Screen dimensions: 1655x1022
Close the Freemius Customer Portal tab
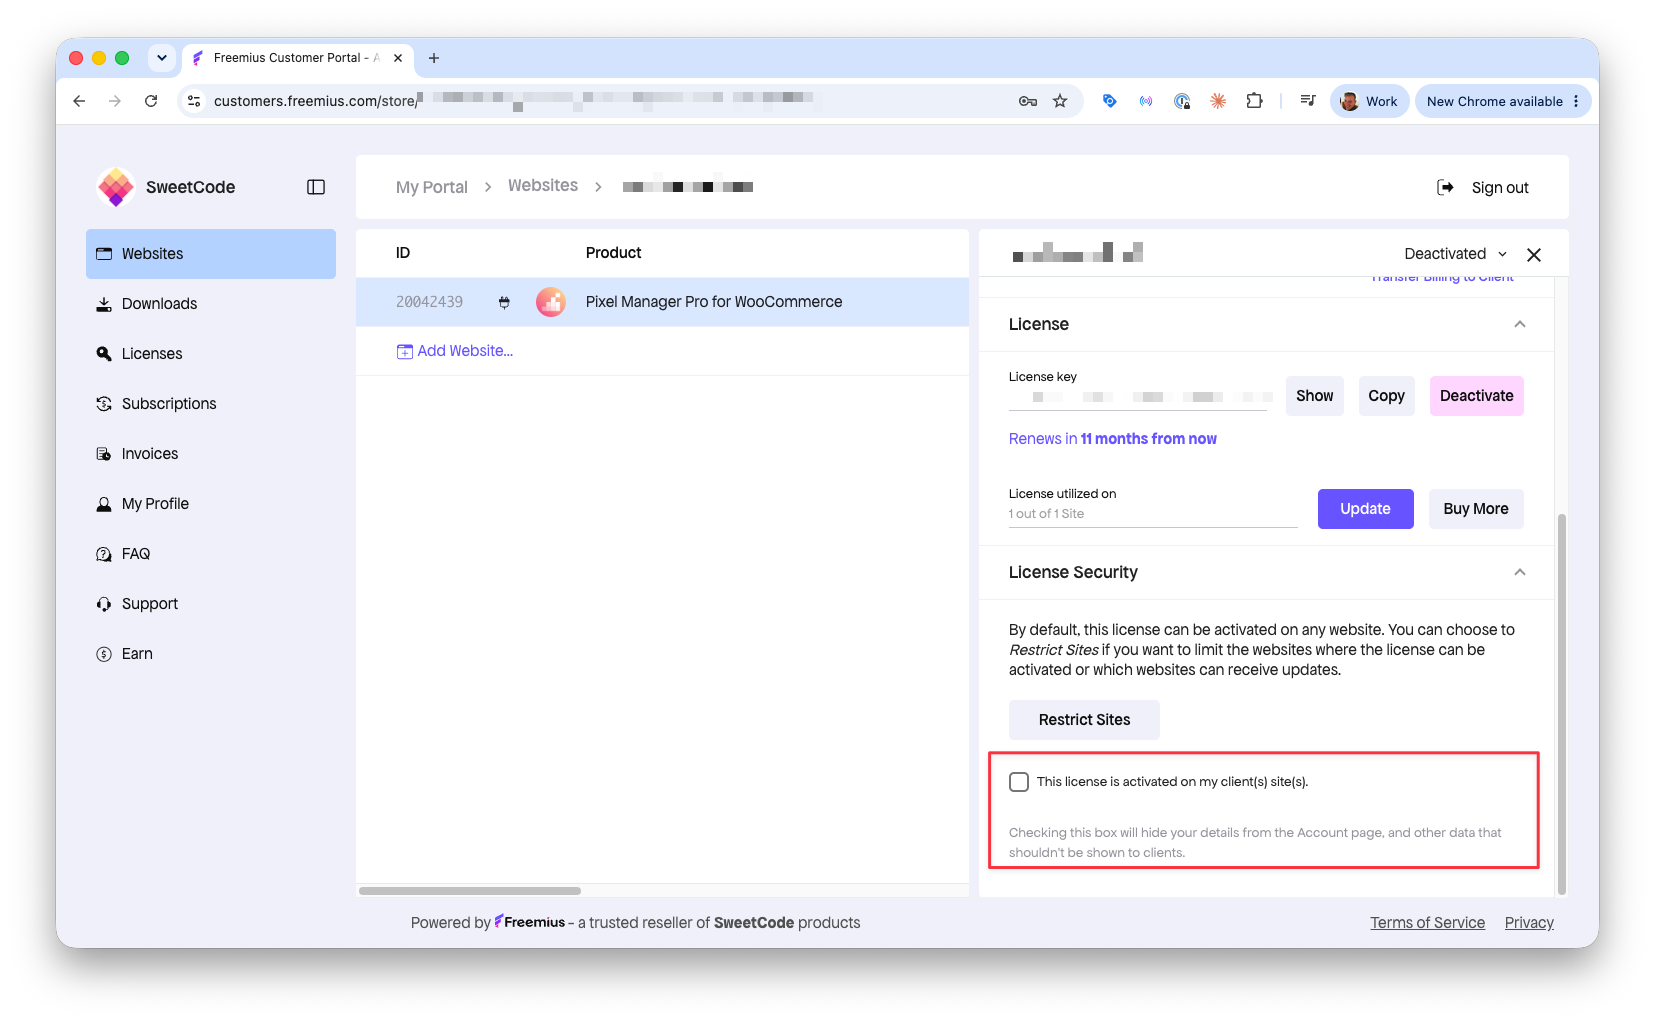[398, 58]
